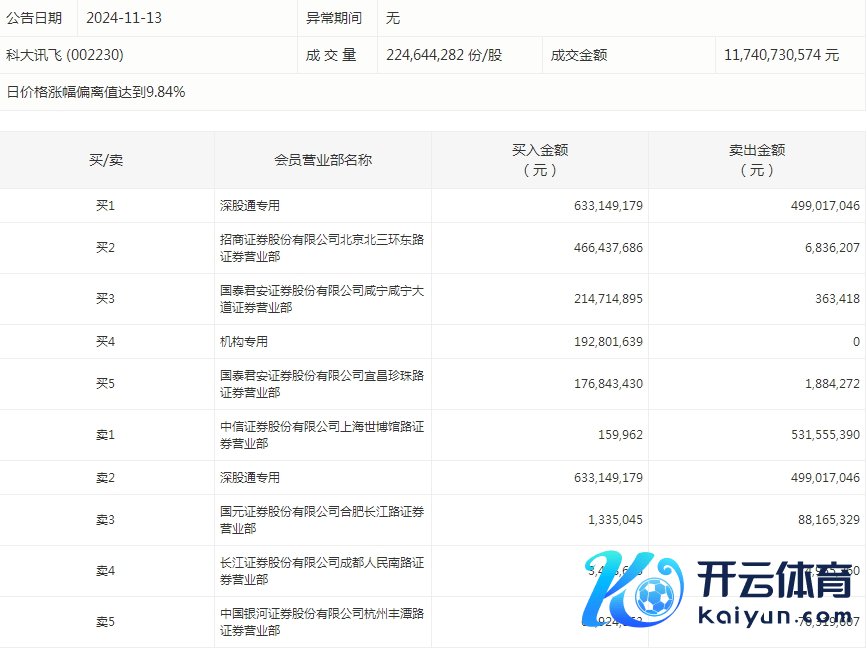867x649 pixels.
Task: Click 招商证券 北京北三环东路 branch name
Action: pyautogui.click(x=322, y=248)
